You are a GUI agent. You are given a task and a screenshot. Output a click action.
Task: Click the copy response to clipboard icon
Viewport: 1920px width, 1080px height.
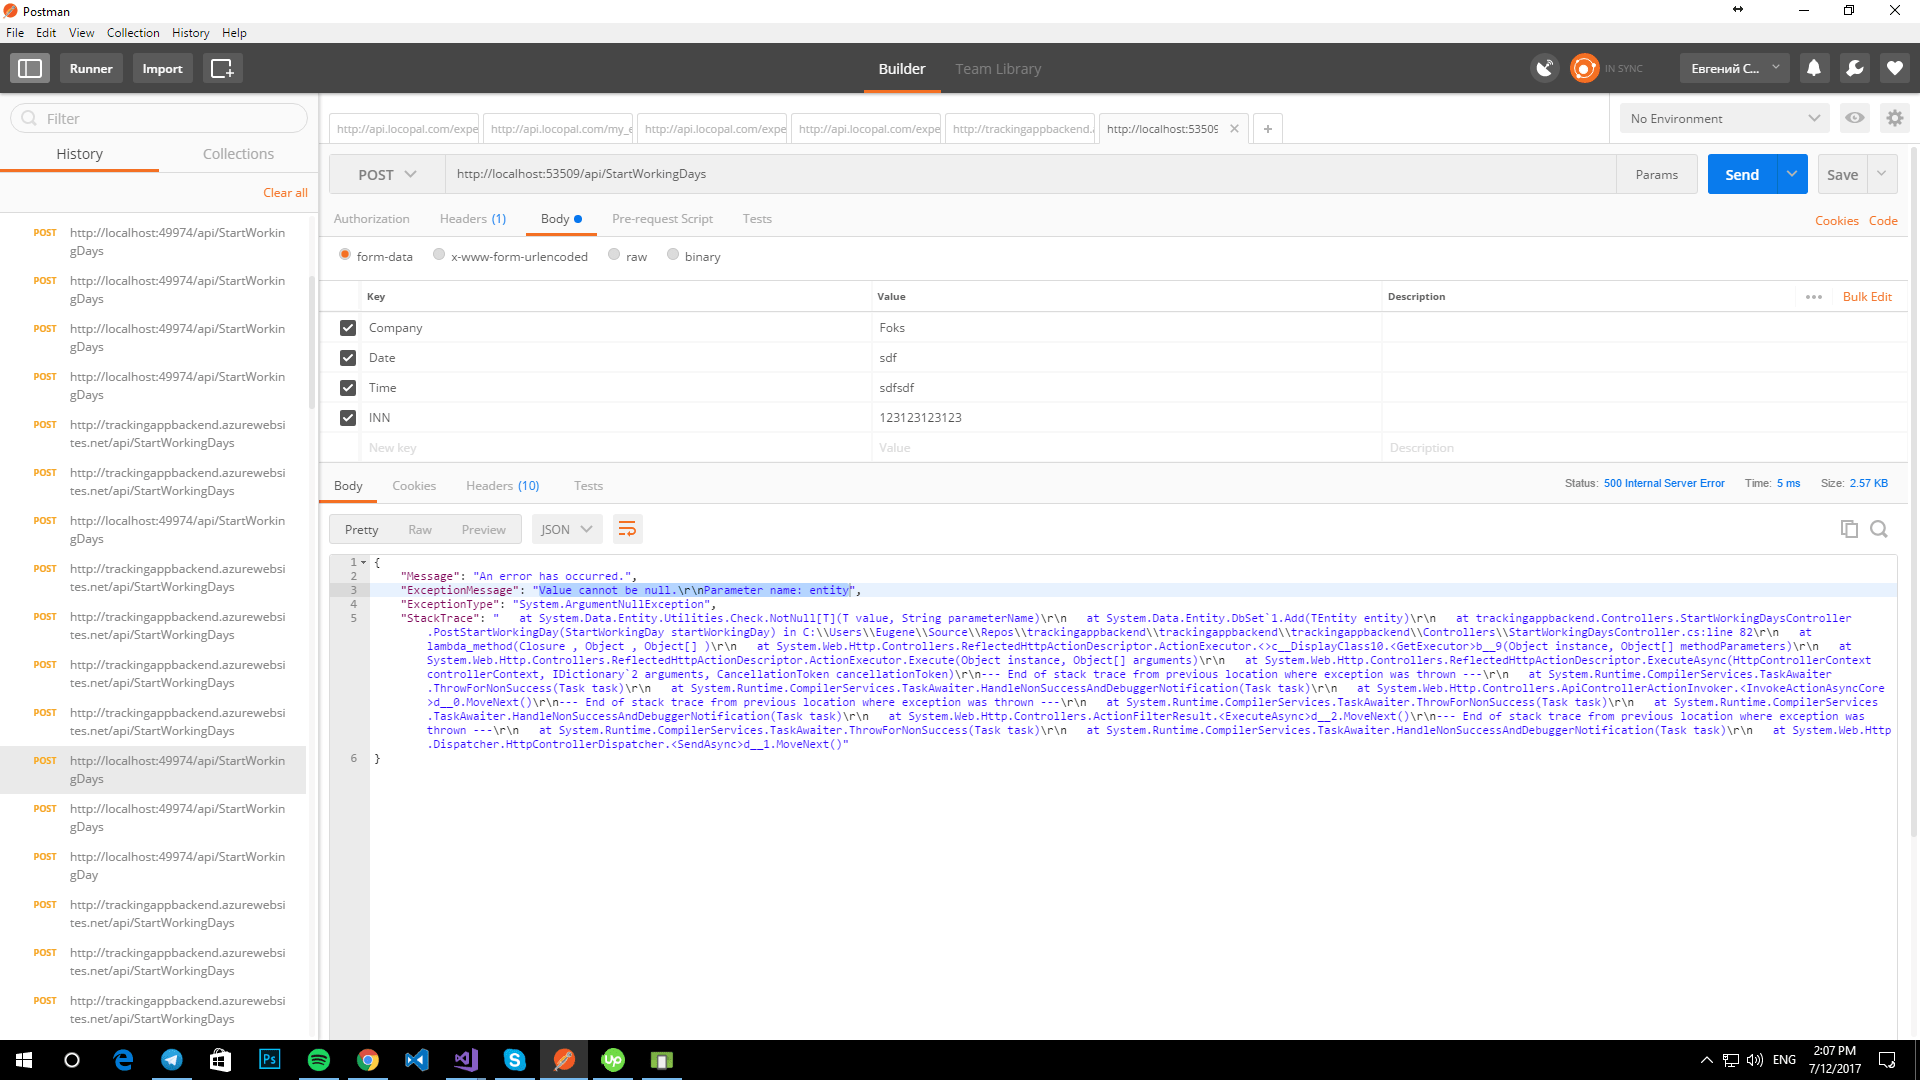click(1849, 529)
